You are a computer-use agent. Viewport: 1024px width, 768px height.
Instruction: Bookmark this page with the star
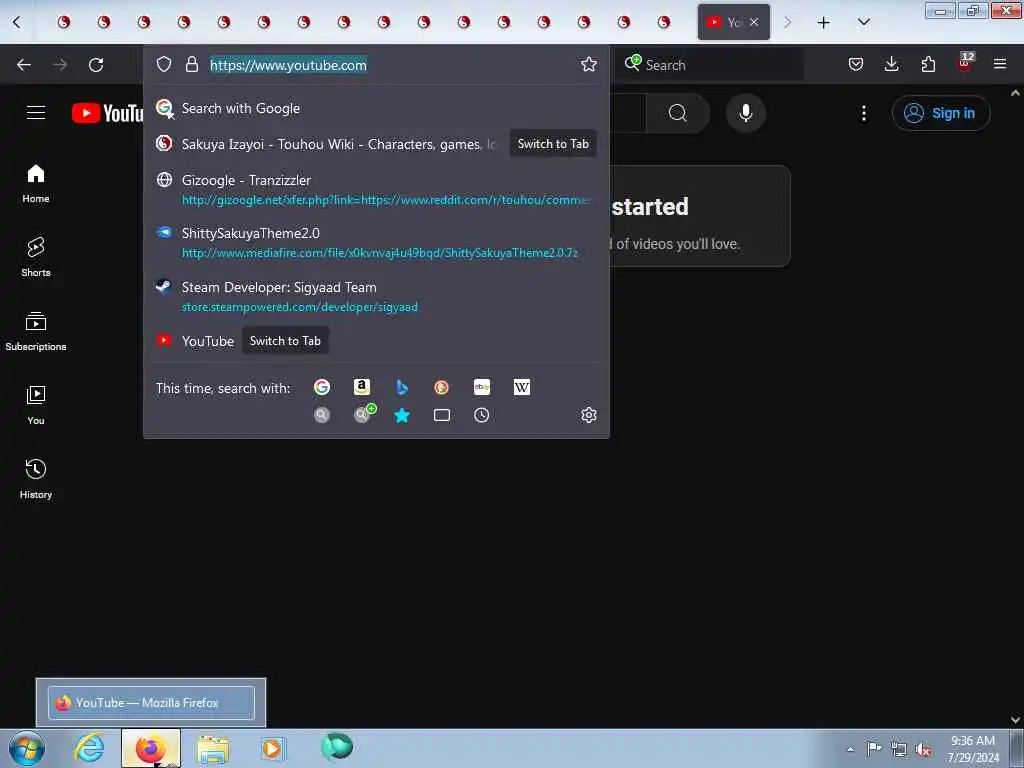click(588, 64)
